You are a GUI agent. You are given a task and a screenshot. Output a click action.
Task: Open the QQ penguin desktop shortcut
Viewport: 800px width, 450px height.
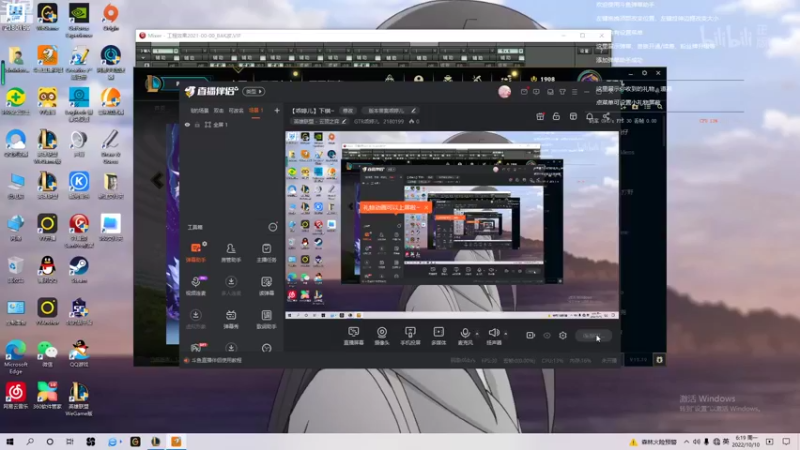click(x=47, y=269)
